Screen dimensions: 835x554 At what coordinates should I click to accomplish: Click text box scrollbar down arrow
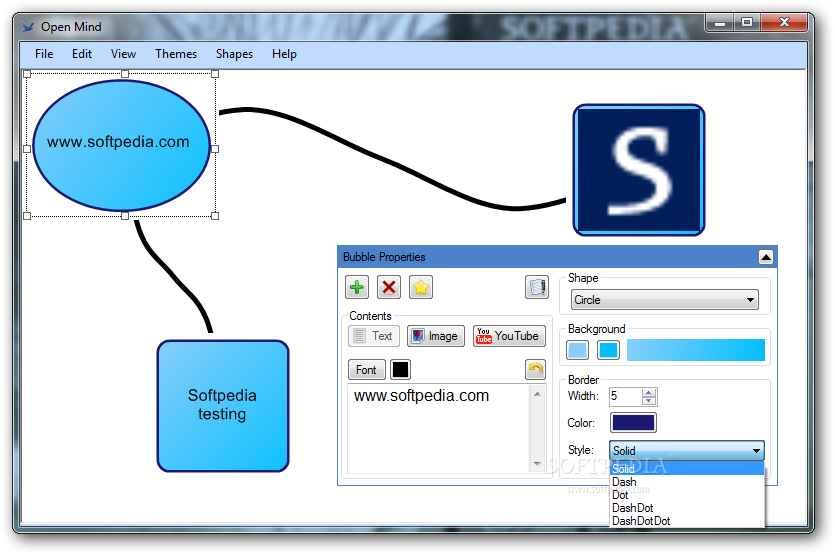(537, 463)
